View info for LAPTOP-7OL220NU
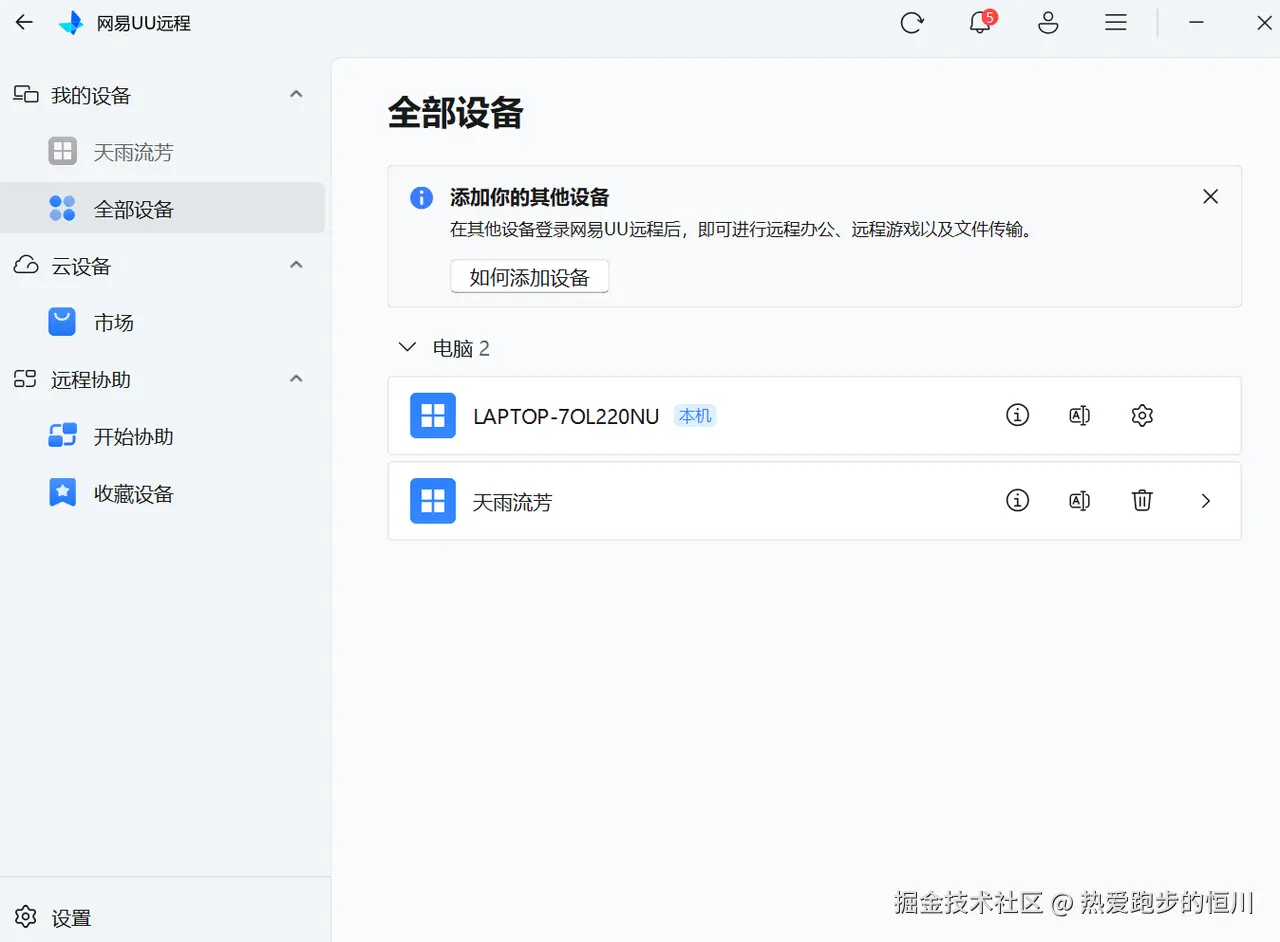Image resolution: width=1280 pixels, height=942 pixels. pos(1017,415)
